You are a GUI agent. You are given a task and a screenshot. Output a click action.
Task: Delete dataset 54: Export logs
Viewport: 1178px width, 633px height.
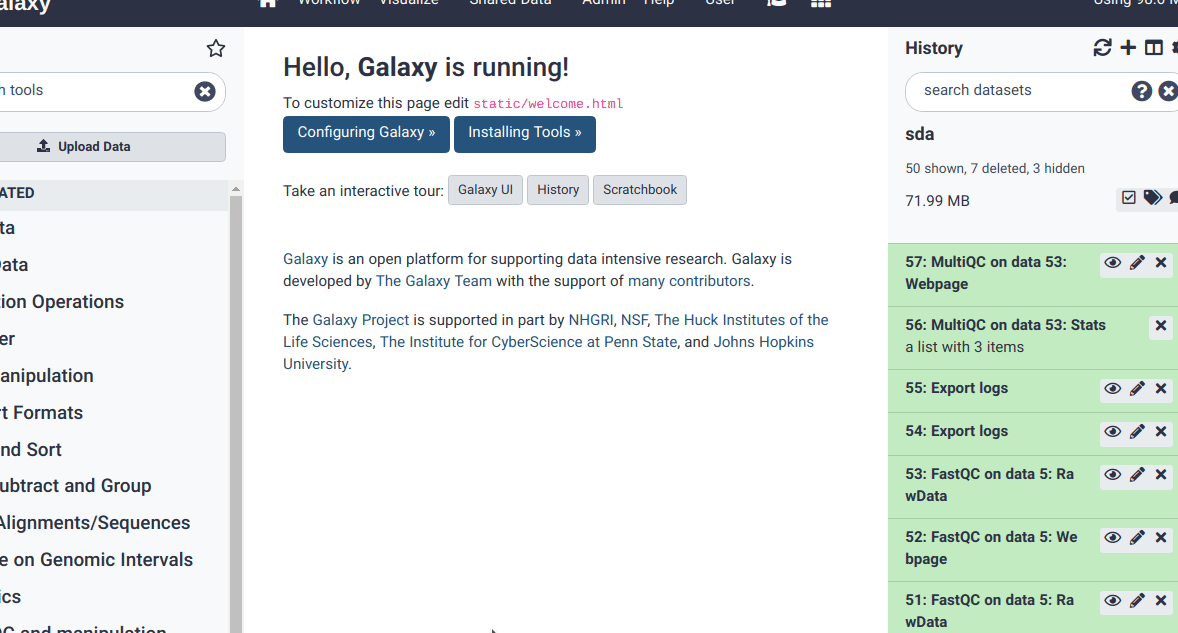pos(1161,432)
